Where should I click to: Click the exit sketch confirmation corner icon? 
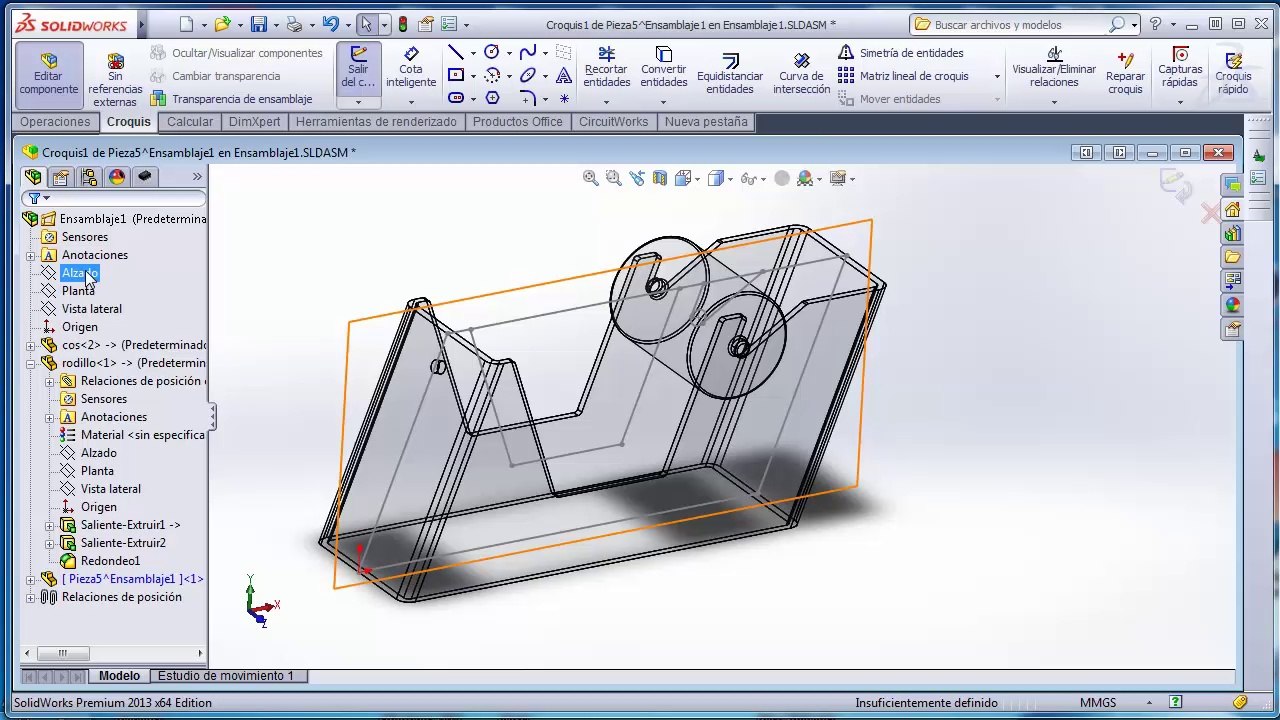[x=1176, y=185]
